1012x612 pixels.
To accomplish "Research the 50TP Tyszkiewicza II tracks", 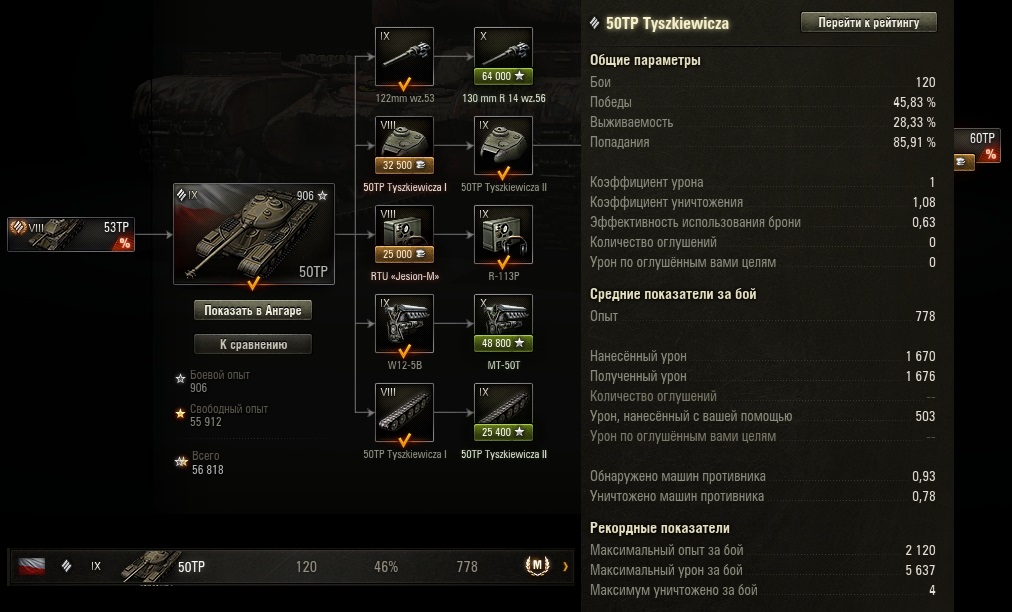I will [503, 413].
